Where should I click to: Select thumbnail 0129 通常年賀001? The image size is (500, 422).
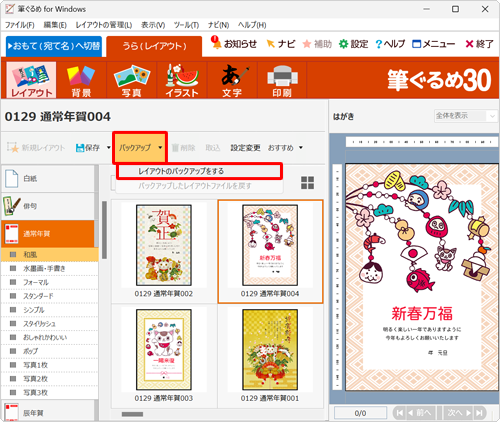pos(270,356)
